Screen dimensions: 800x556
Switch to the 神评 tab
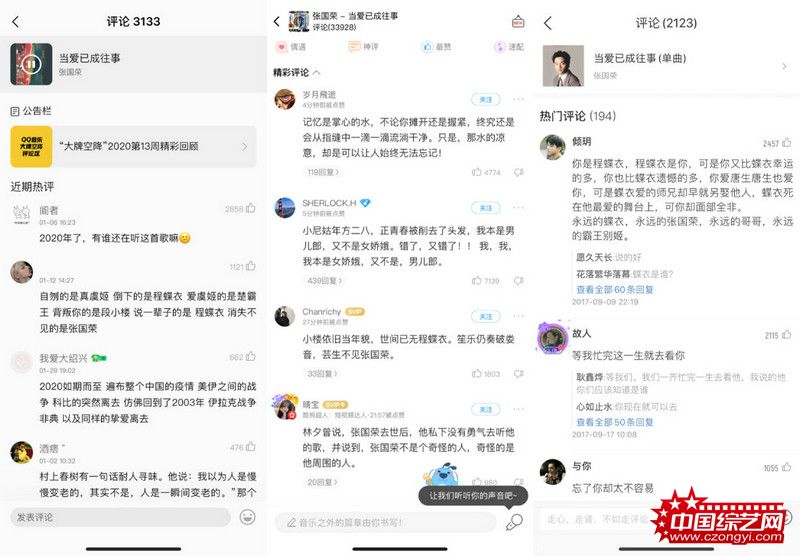point(363,47)
